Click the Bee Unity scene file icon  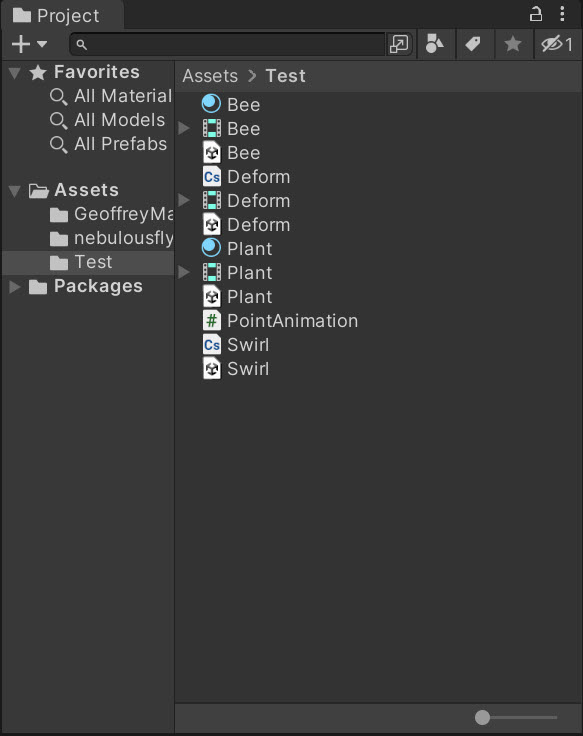tap(211, 153)
